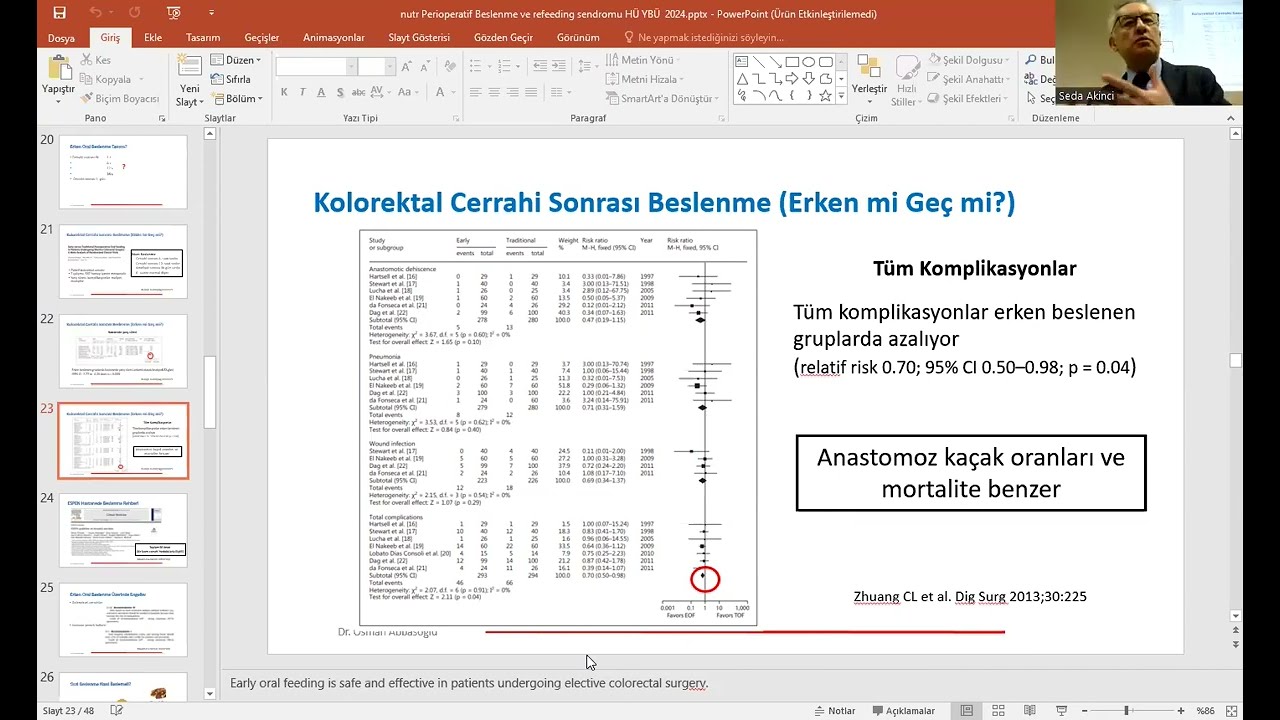
Task: Open the Animasyonlar tab
Action: pyautogui.click(x=334, y=37)
